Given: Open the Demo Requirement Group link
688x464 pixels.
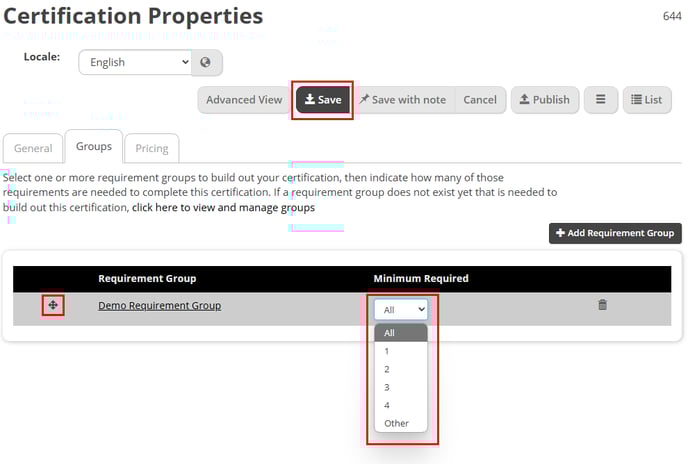Looking at the screenshot, I should tap(159, 306).
